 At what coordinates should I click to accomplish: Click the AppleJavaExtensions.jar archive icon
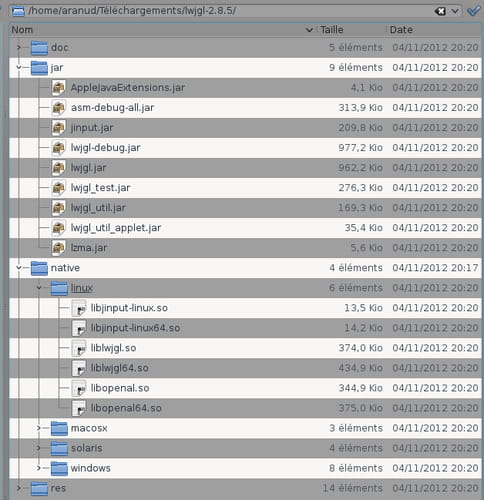pyautogui.click(x=59, y=88)
